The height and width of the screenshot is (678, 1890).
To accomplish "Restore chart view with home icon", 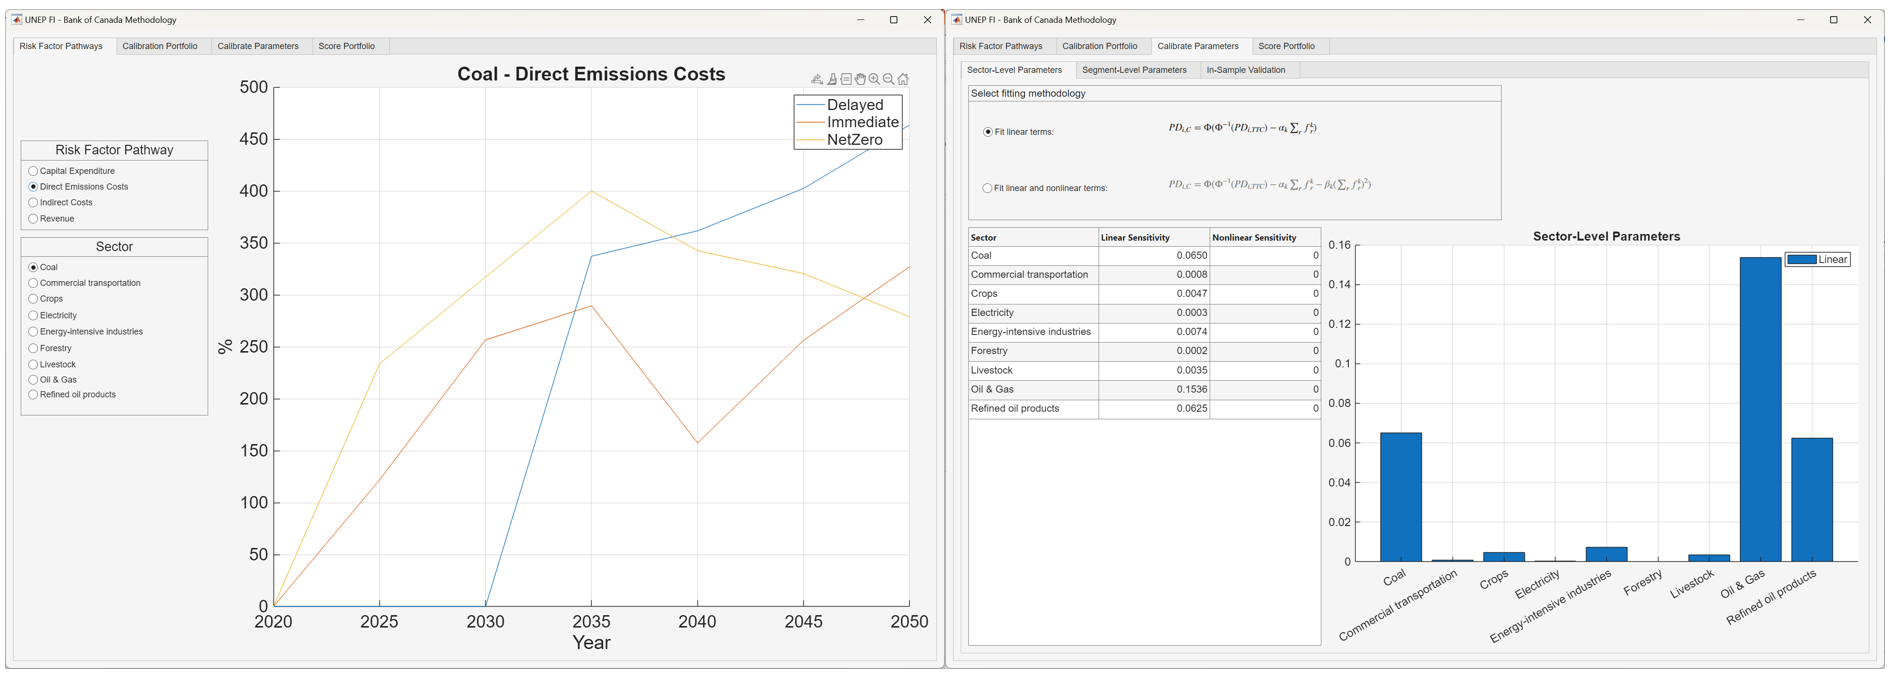I will [903, 79].
